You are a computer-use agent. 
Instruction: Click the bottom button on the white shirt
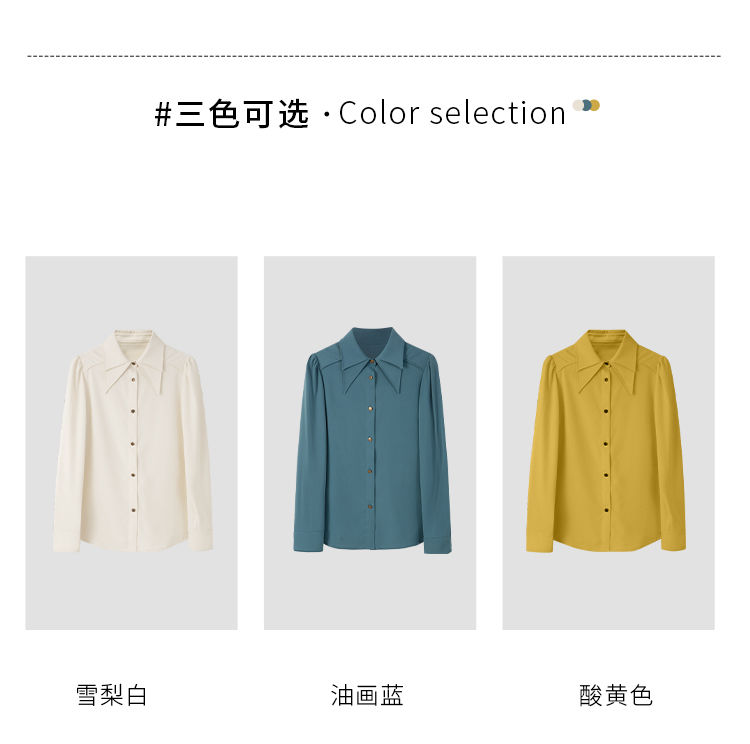pyautogui.click(x=133, y=510)
